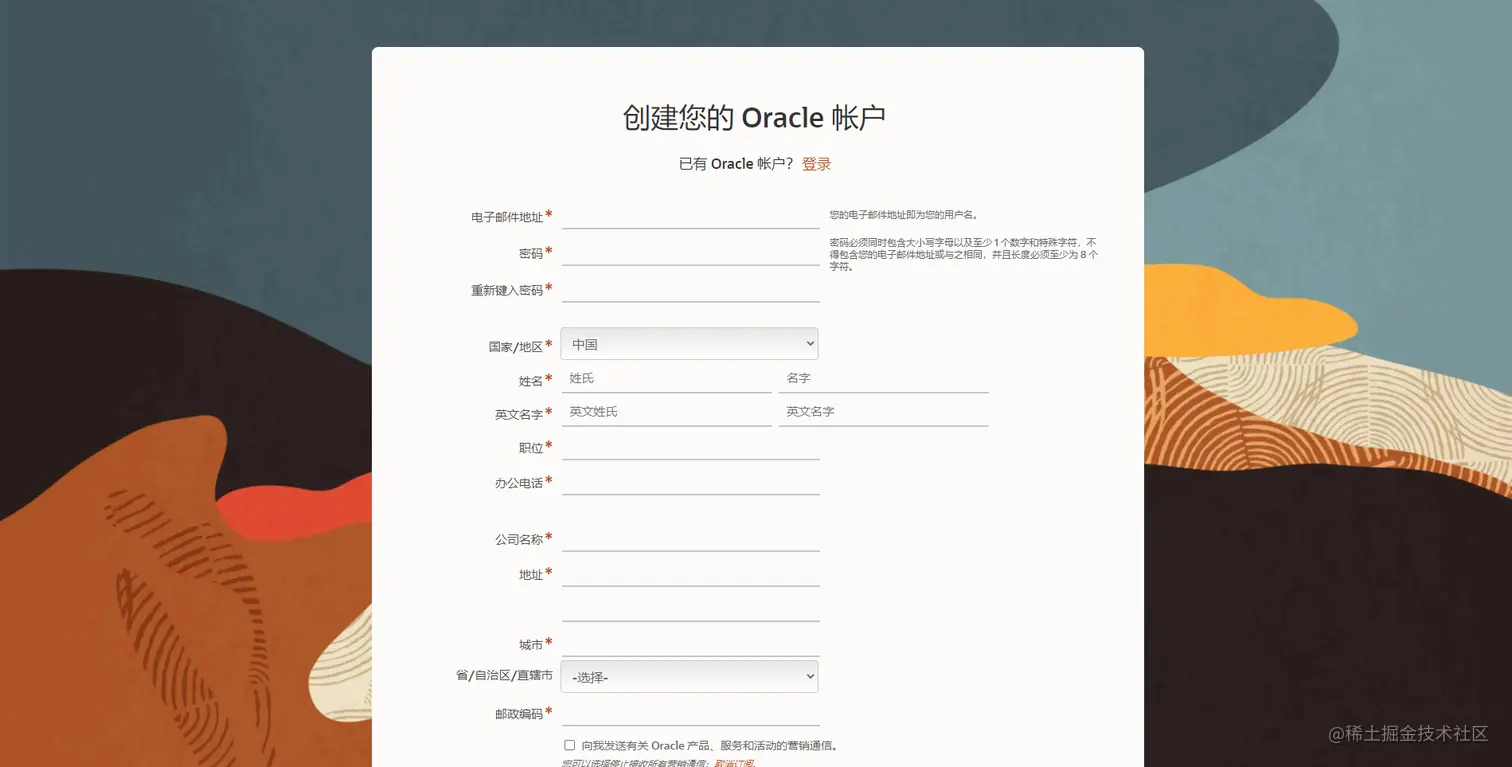Focus the first 地址 address line field
The height and width of the screenshot is (767, 1512).
click(x=690, y=573)
